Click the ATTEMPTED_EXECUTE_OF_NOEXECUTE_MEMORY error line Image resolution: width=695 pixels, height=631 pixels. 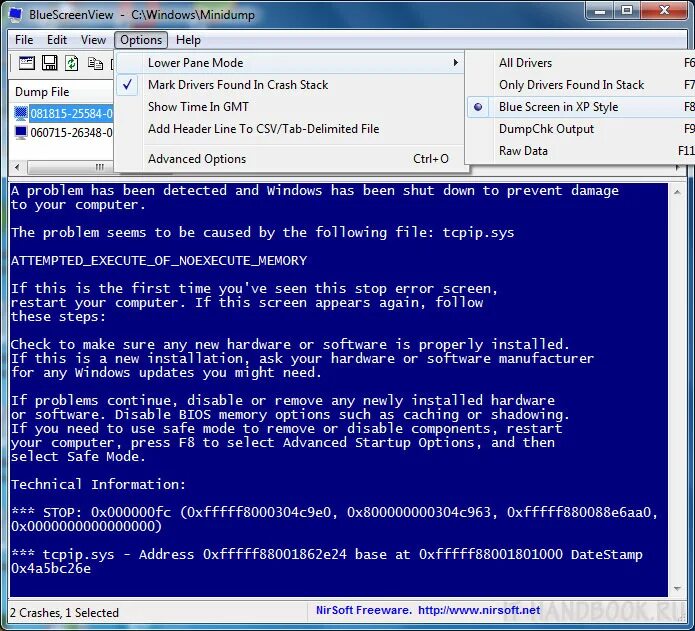click(159, 261)
